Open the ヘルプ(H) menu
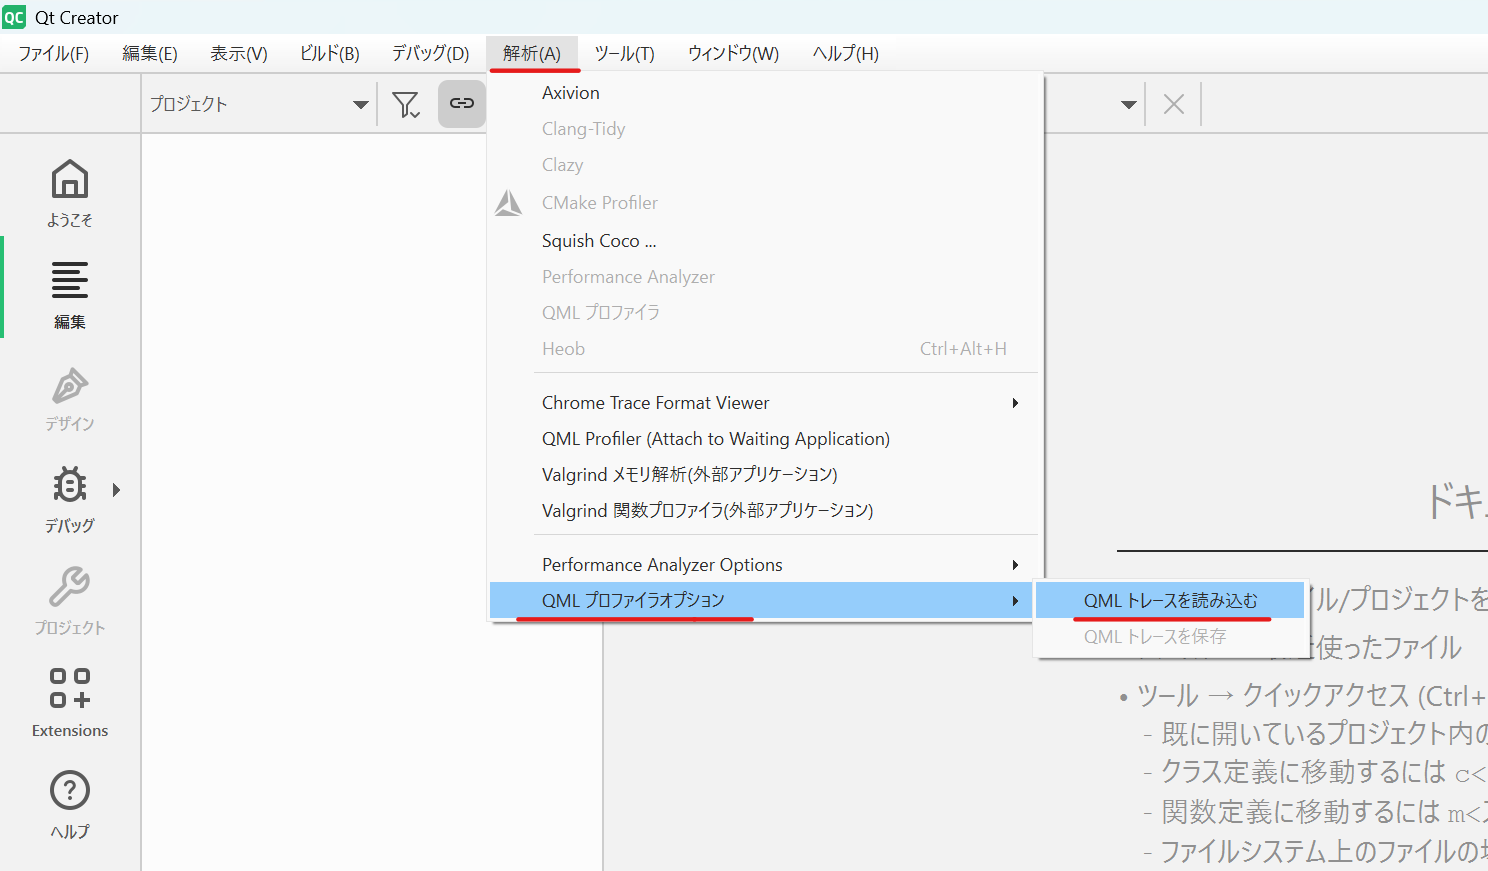This screenshot has height=871, width=1488. click(846, 53)
